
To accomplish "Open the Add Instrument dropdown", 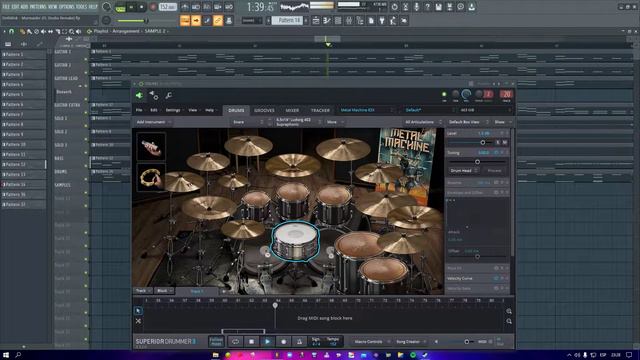I will (154, 122).
